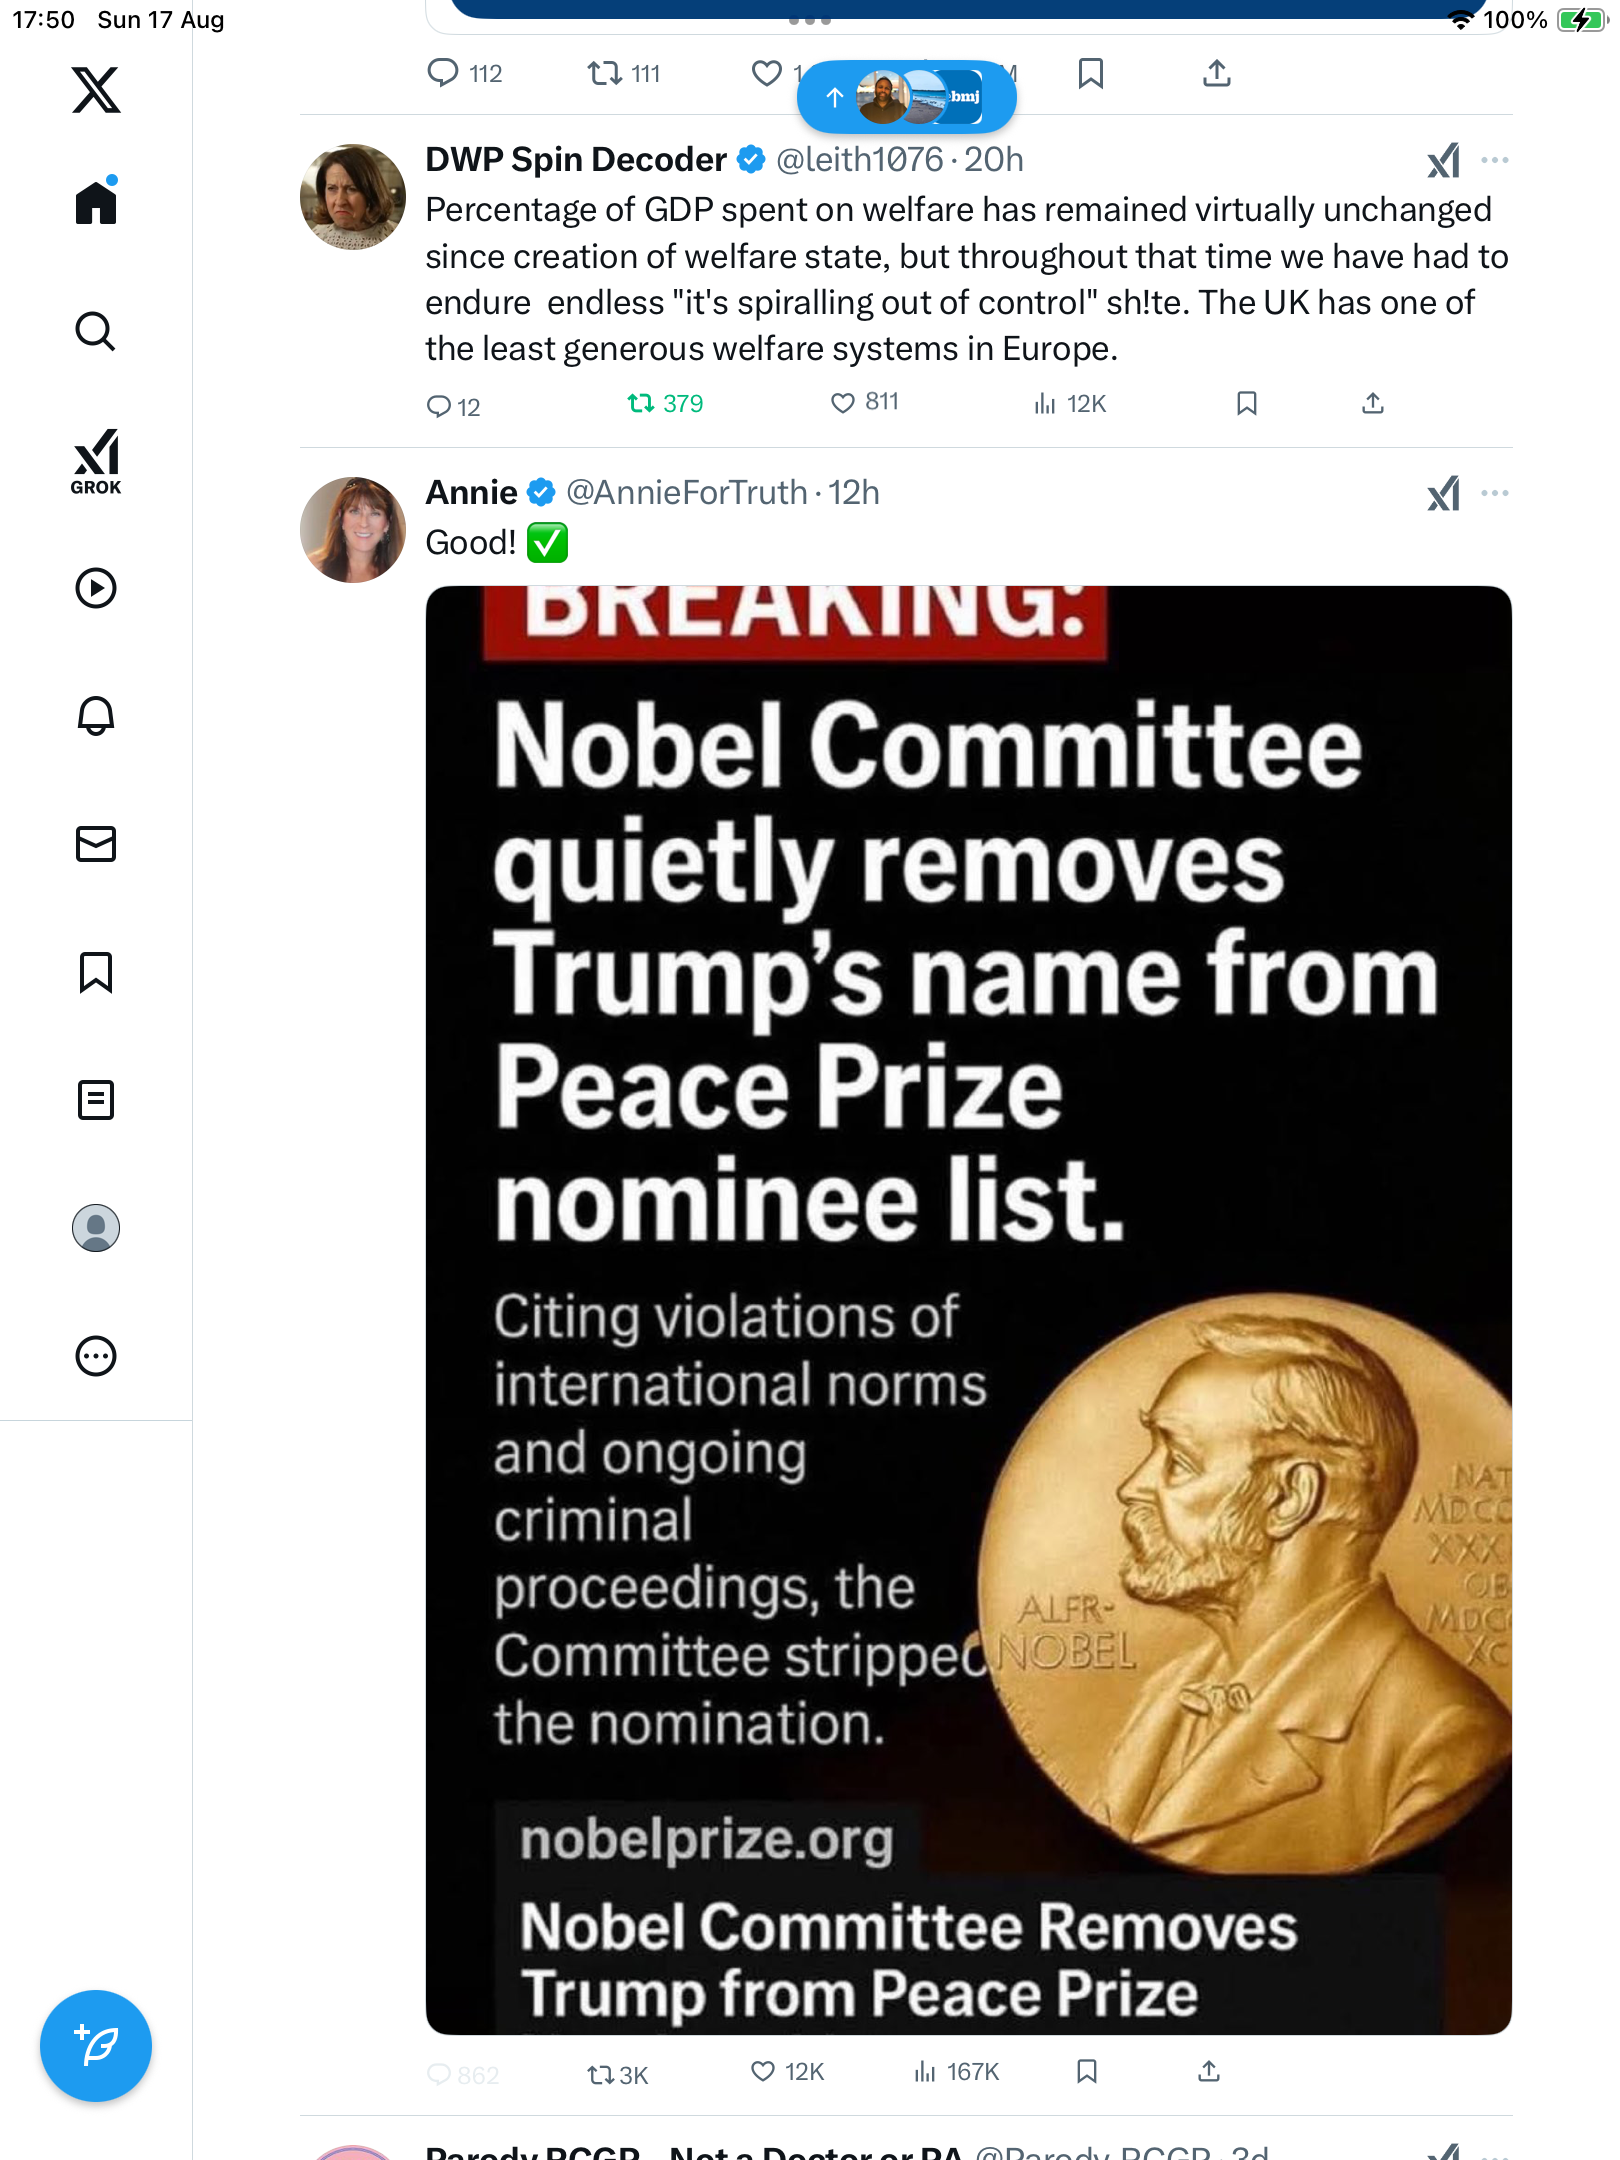Open the Nobel Committee breaking news image
This screenshot has width=1620, height=2160.
tap(968, 1310)
